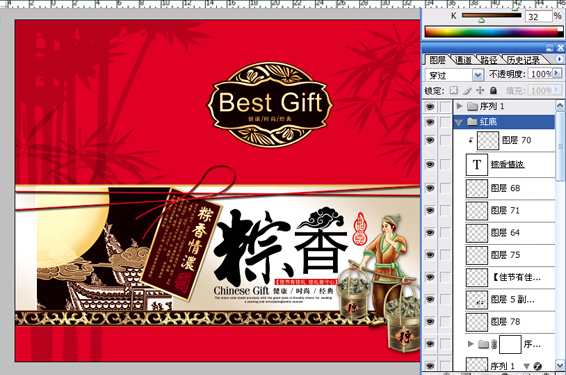Hide the 红底 layer group

[x=430, y=122]
